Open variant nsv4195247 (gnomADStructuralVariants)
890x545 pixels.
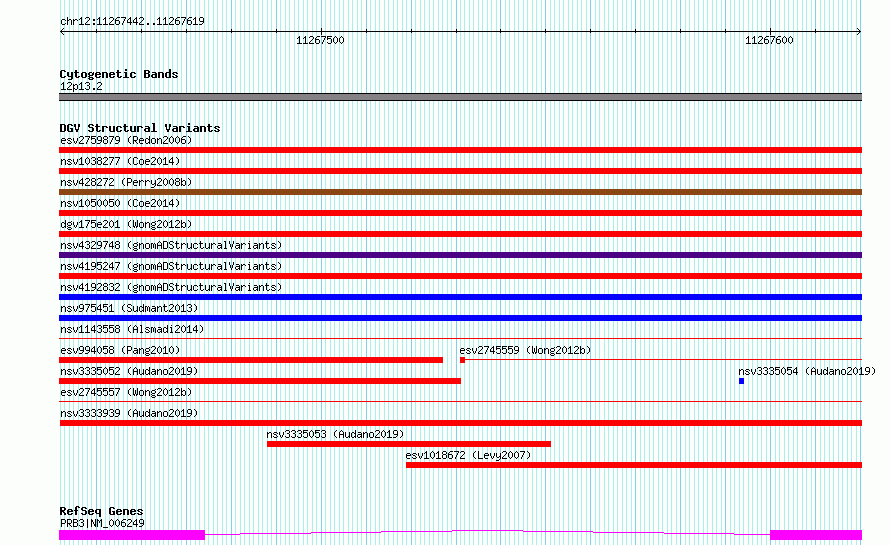pyautogui.click(x=171, y=266)
